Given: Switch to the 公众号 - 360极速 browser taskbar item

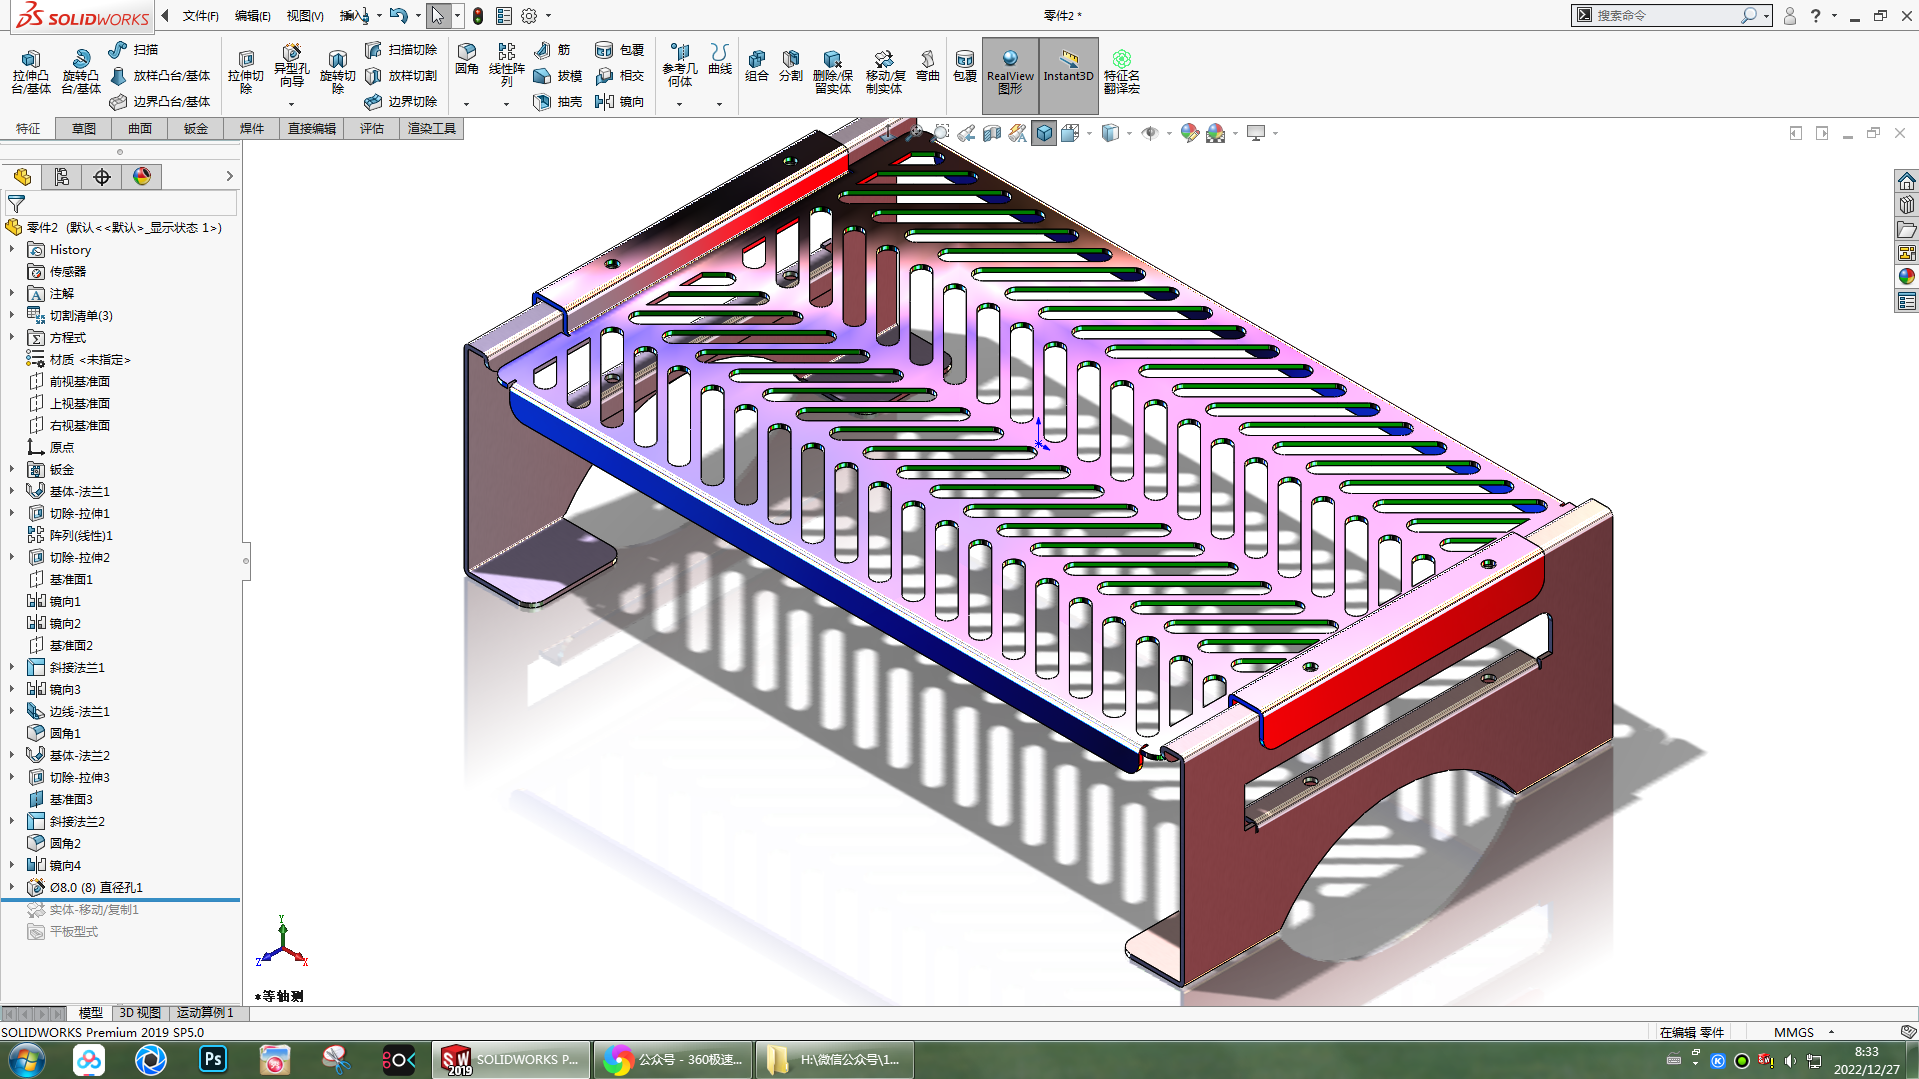Looking at the screenshot, I should point(672,1060).
